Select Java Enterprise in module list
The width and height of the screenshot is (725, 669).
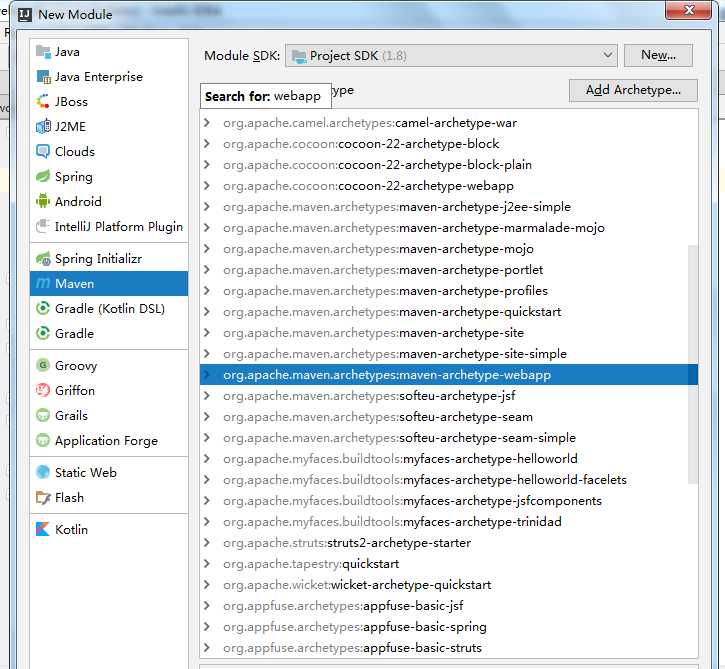coord(109,77)
